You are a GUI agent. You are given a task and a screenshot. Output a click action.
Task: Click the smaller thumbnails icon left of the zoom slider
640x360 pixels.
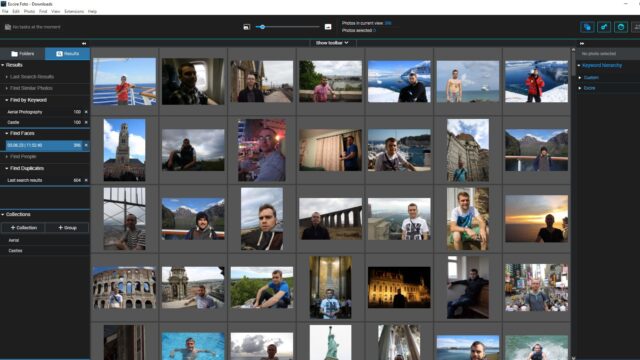[x=247, y=27]
